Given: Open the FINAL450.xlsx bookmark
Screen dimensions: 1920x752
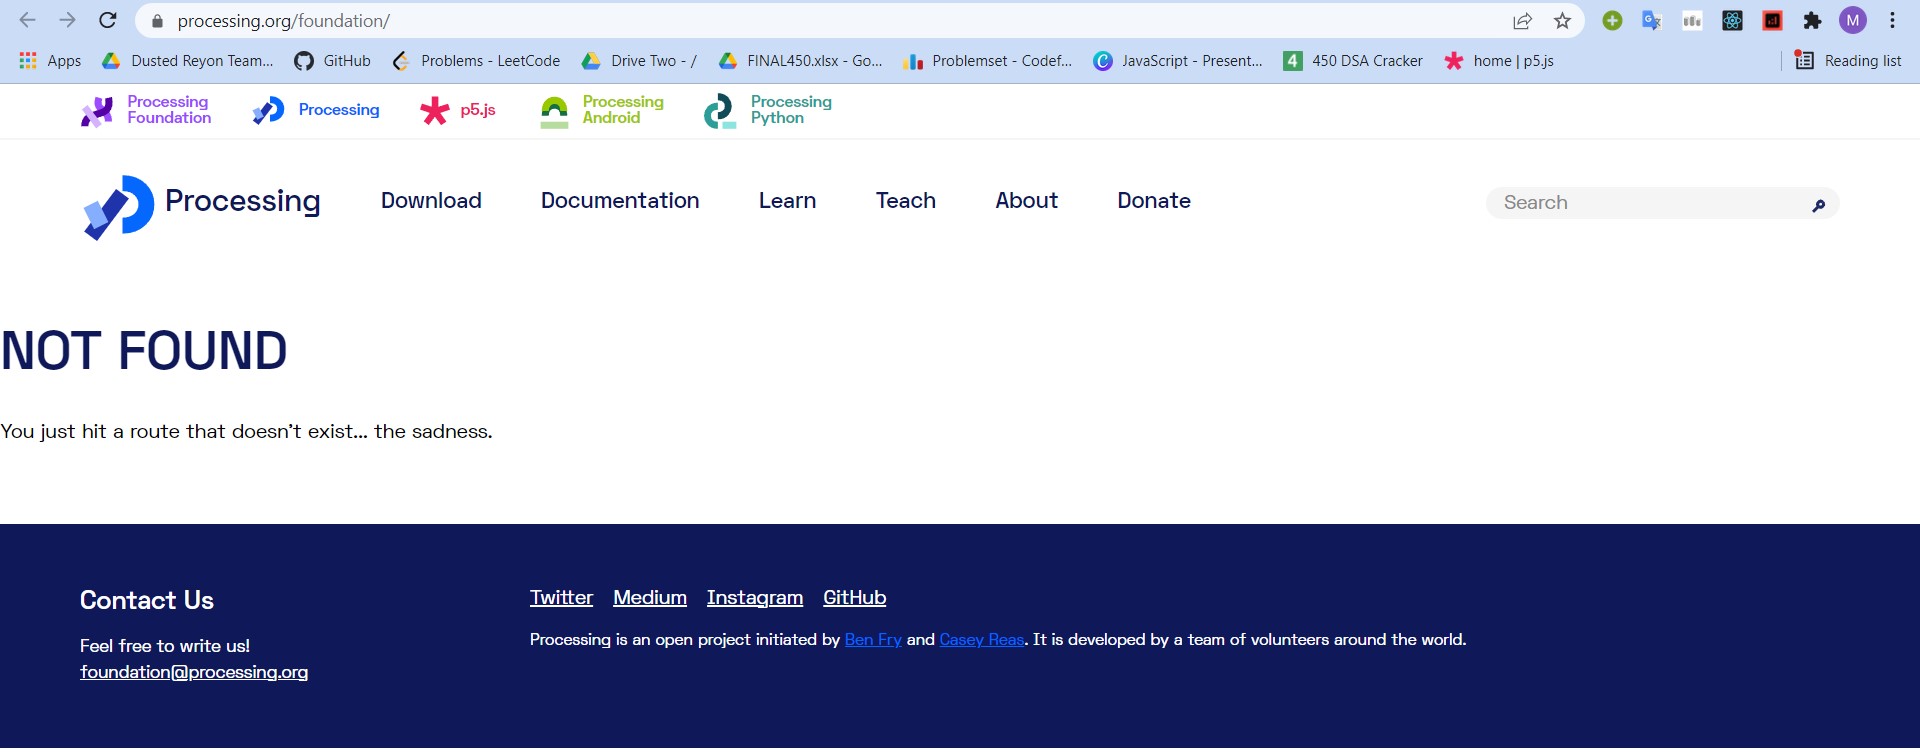Looking at the screenshot, I should [x=800, y=61].
